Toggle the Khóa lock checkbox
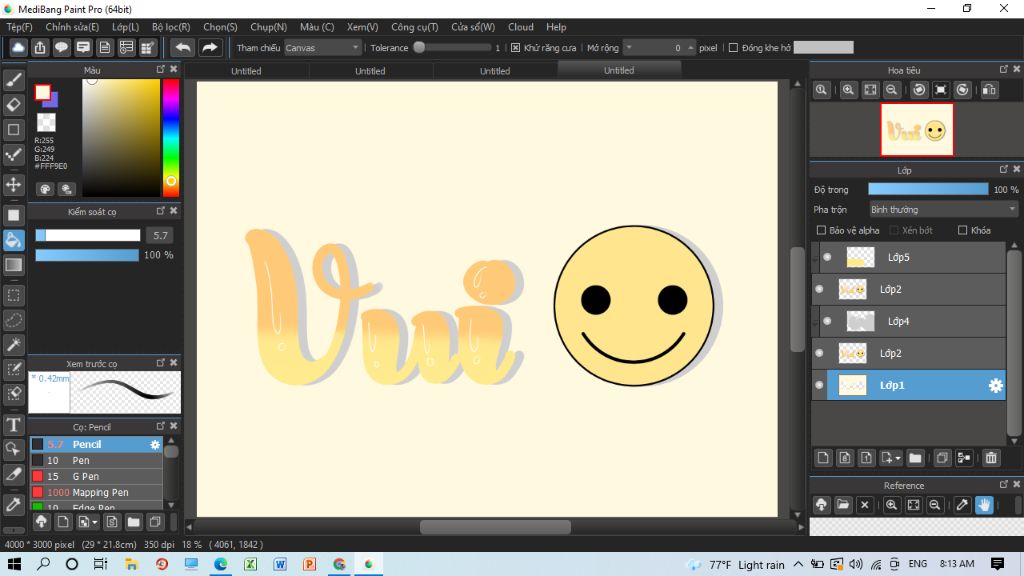Image resolution: width=1024 pixels, height=576 pixels. 962,231
